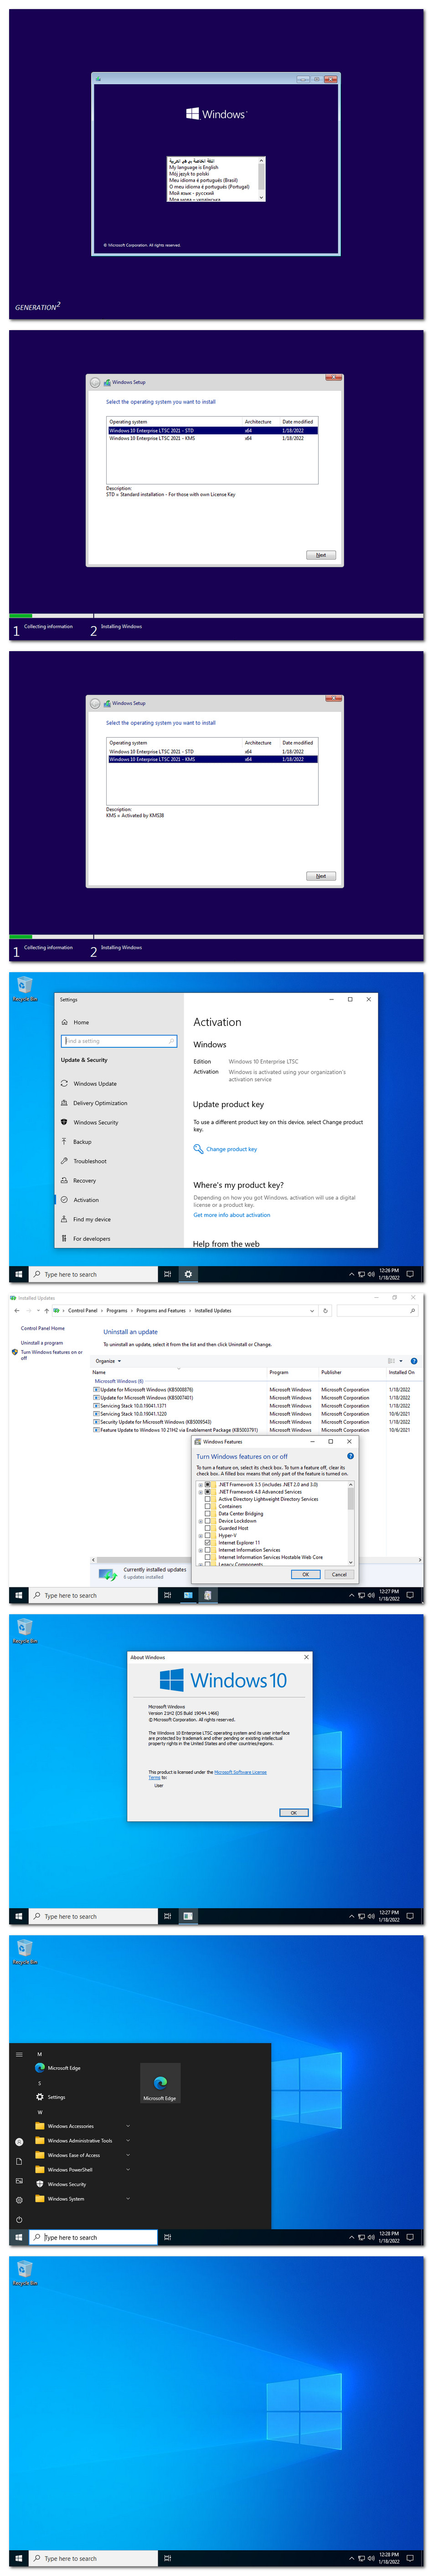Click Cancel in Windows Features dialog
This screenshot has width=433, height=2576.
click(x=339, y=1574)
